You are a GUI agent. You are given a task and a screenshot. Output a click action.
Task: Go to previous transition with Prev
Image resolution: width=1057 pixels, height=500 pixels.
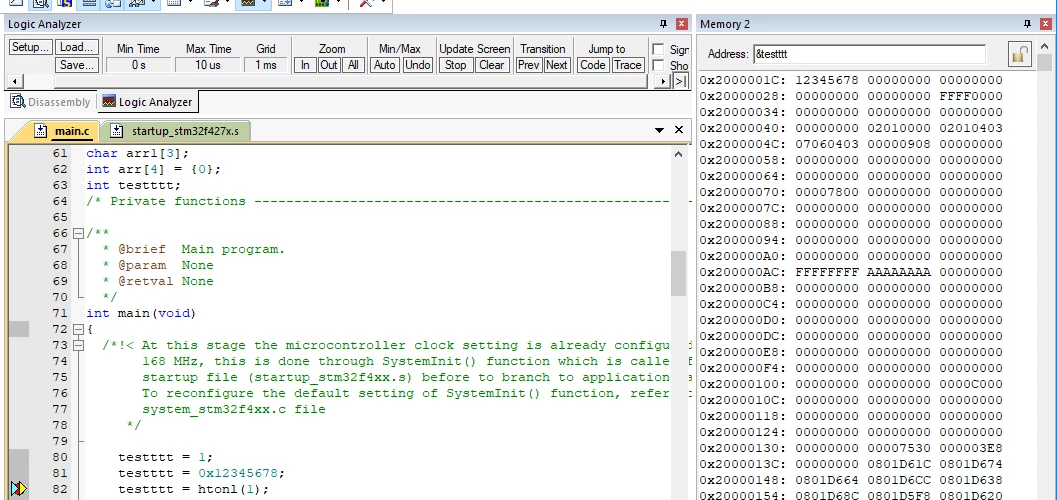tap(529, 65)
